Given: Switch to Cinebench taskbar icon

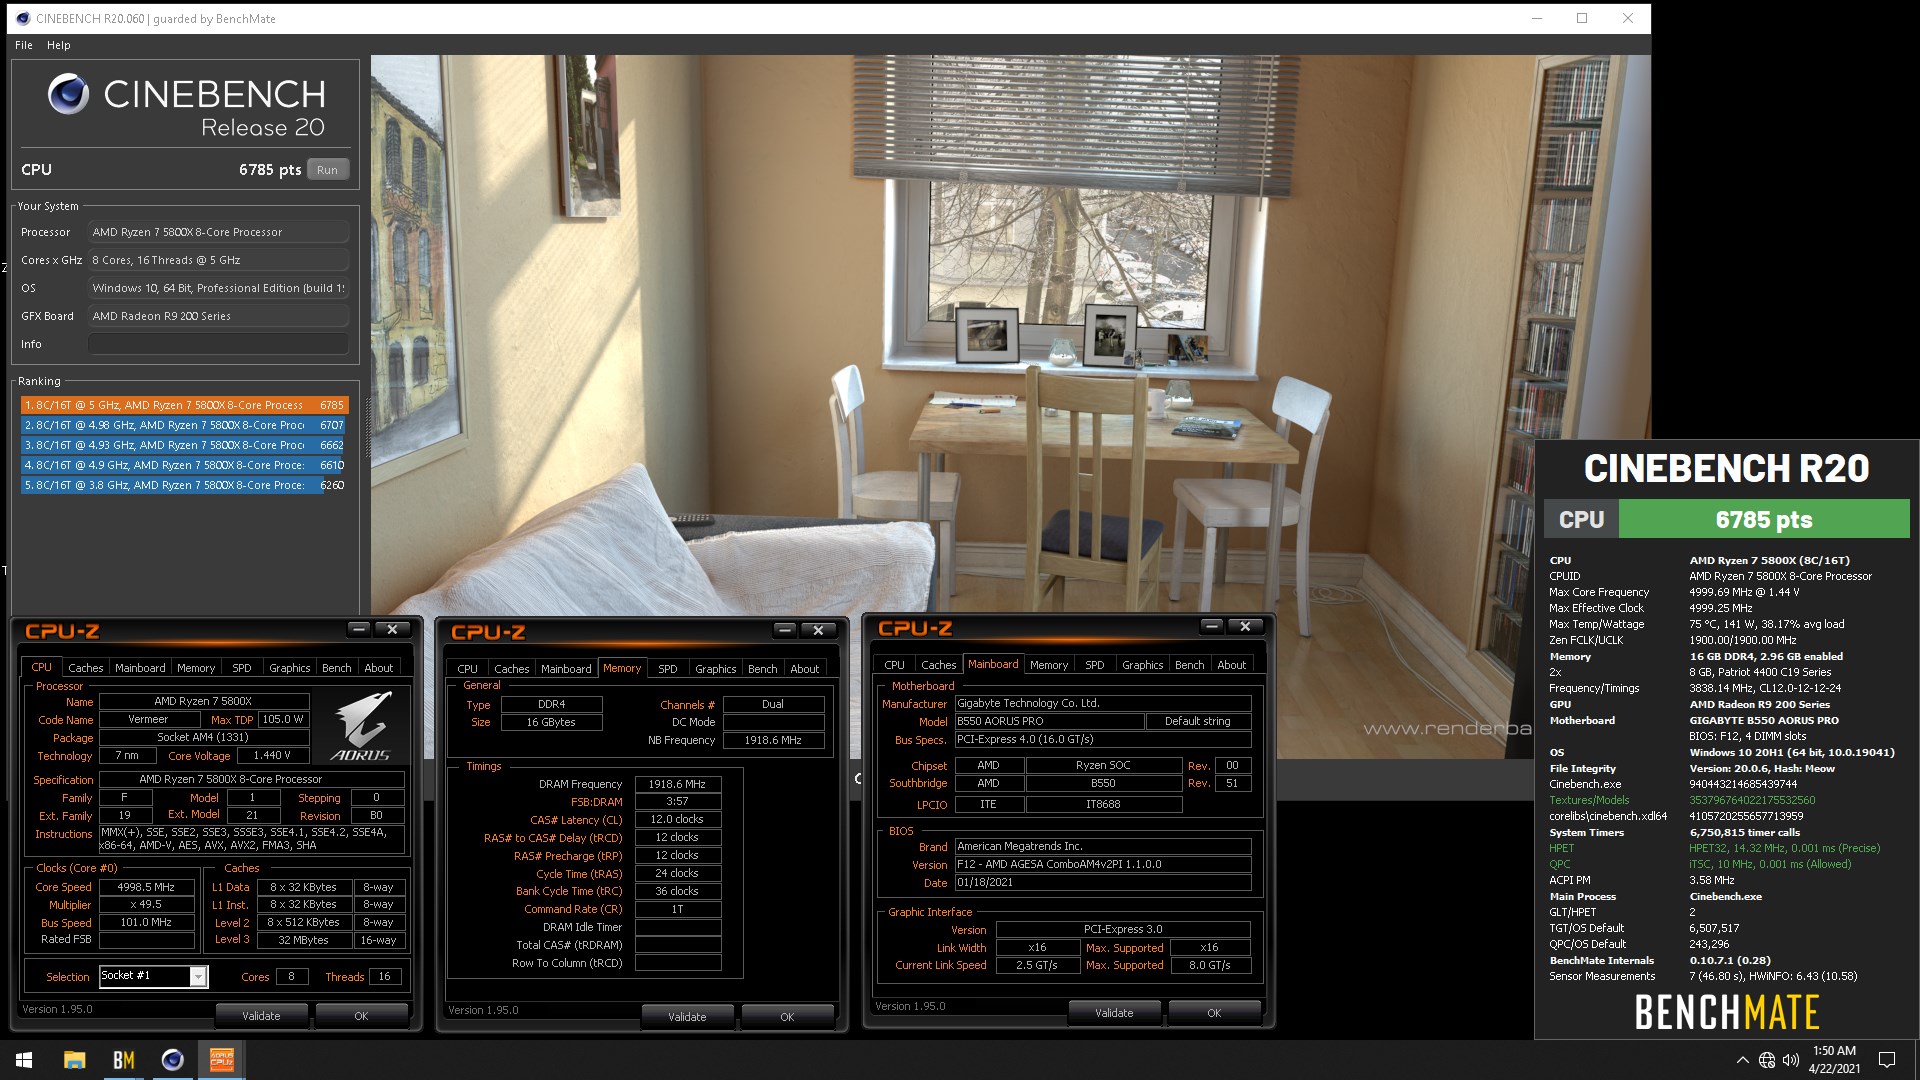Looking at the screenshot, I should (172, 1060).
